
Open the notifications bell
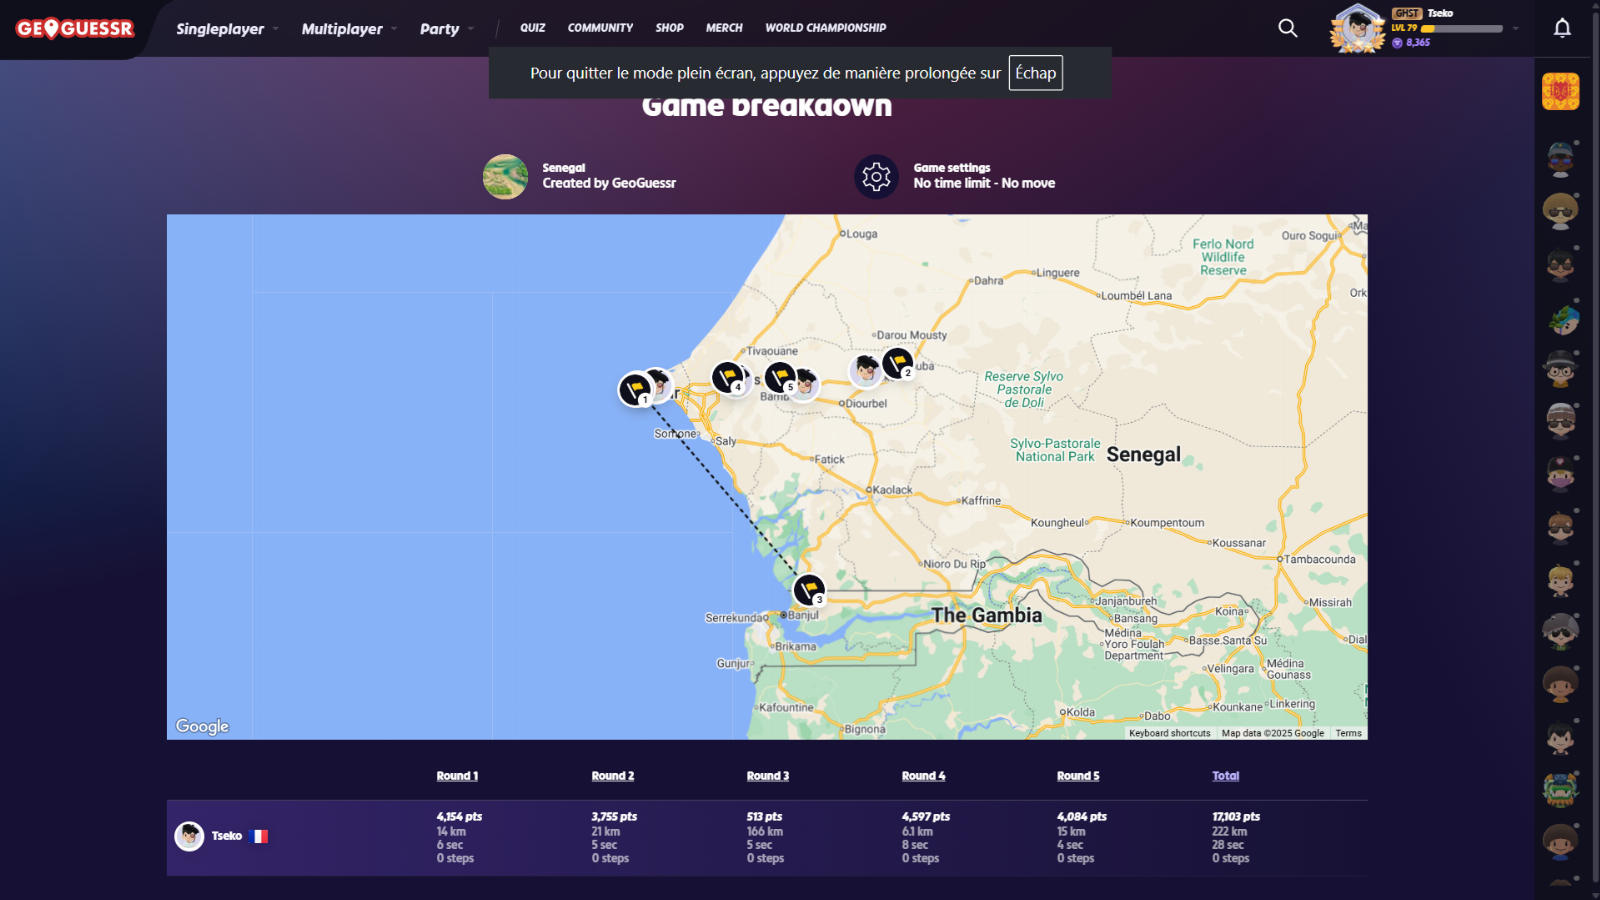(x=1562, y=28)
